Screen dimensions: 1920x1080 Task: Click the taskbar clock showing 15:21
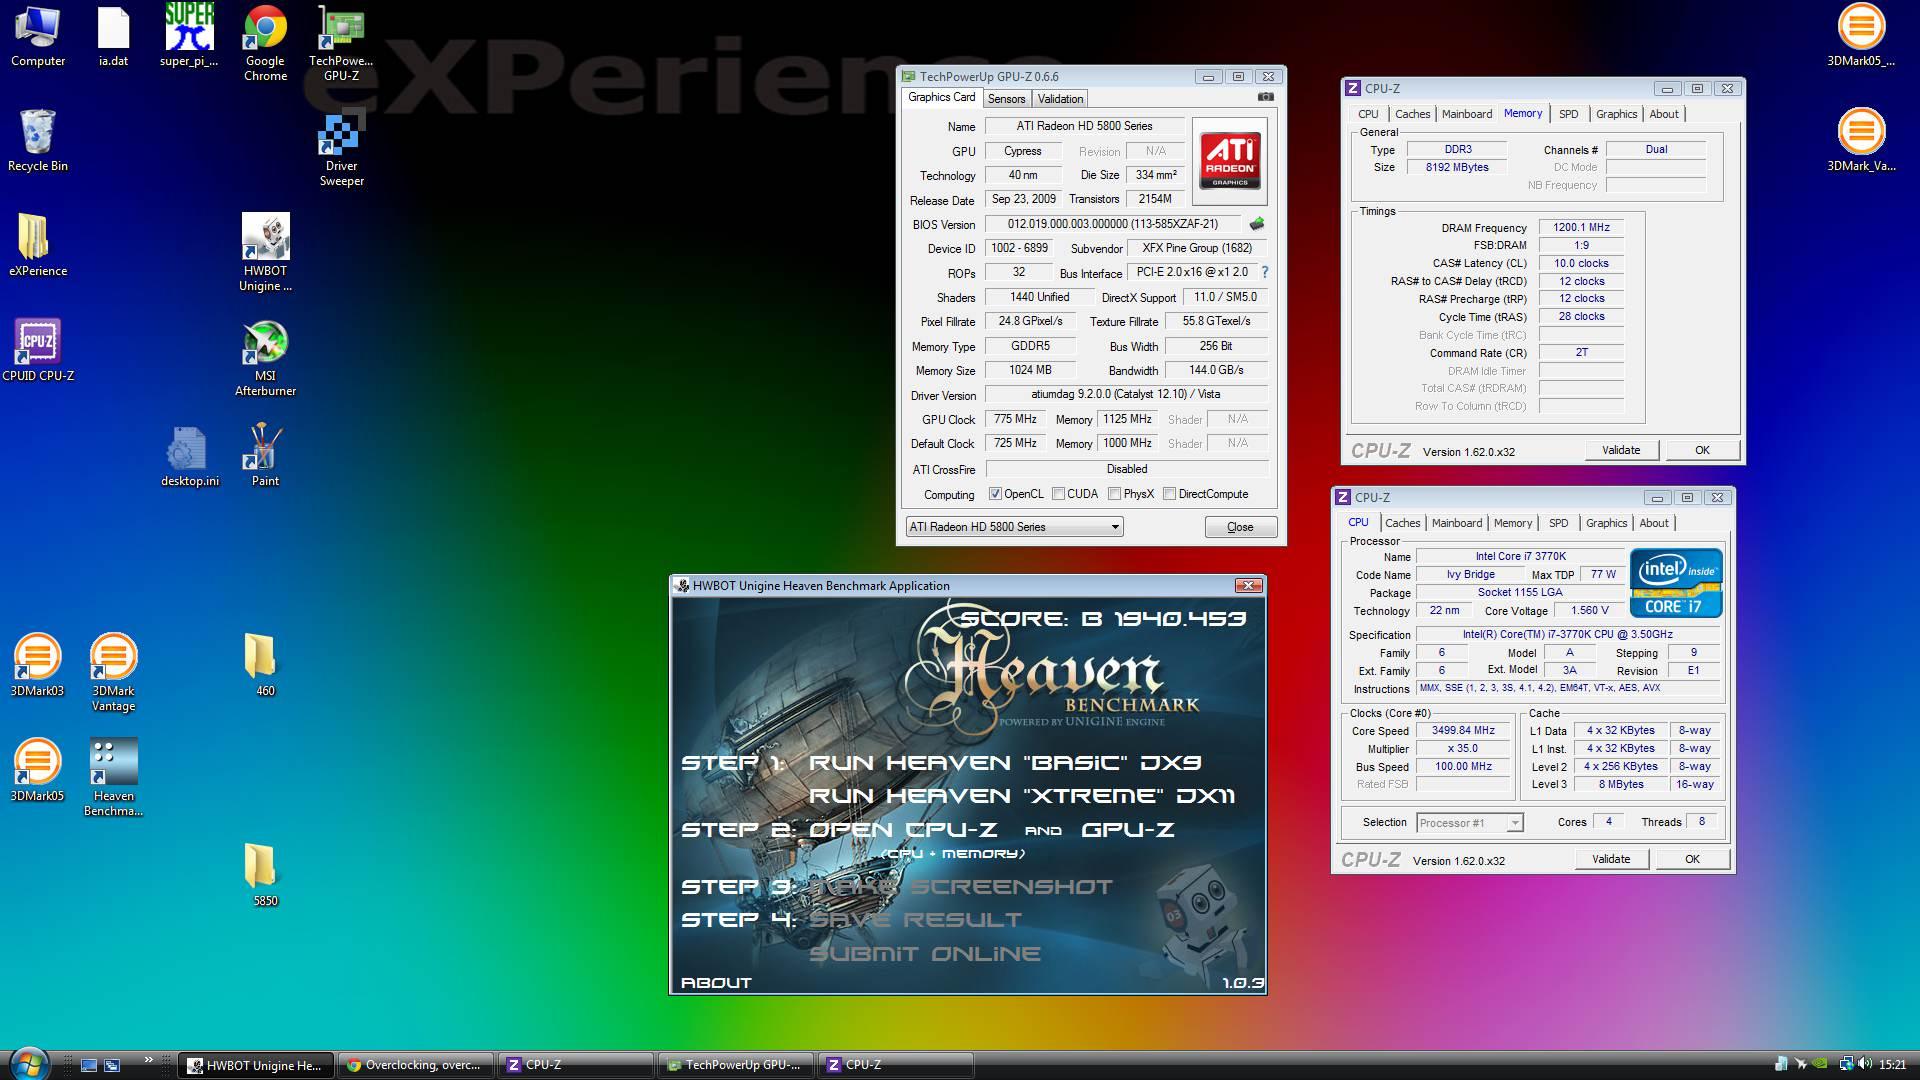pos(1892,1065)
